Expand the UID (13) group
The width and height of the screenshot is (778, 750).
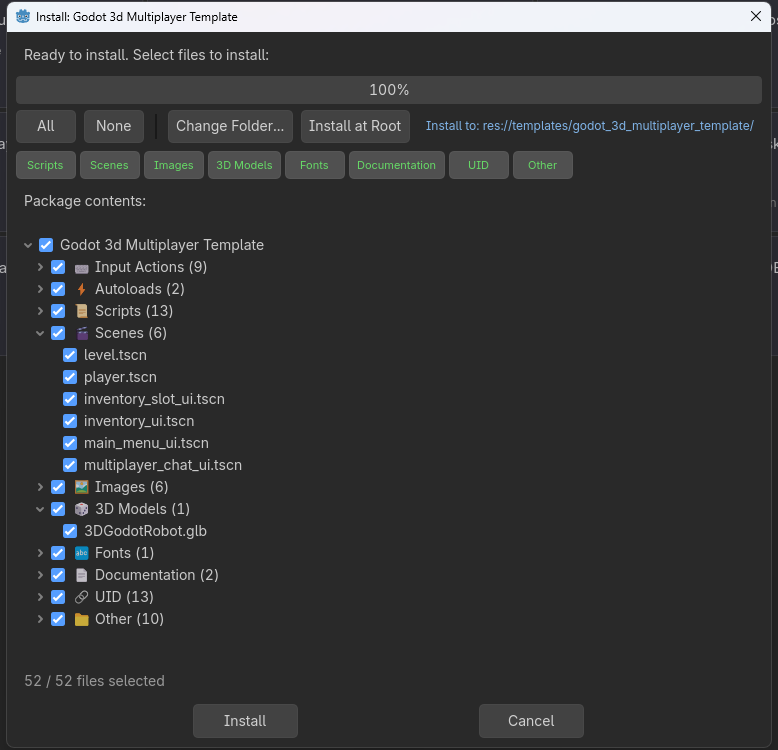point(40,597)
